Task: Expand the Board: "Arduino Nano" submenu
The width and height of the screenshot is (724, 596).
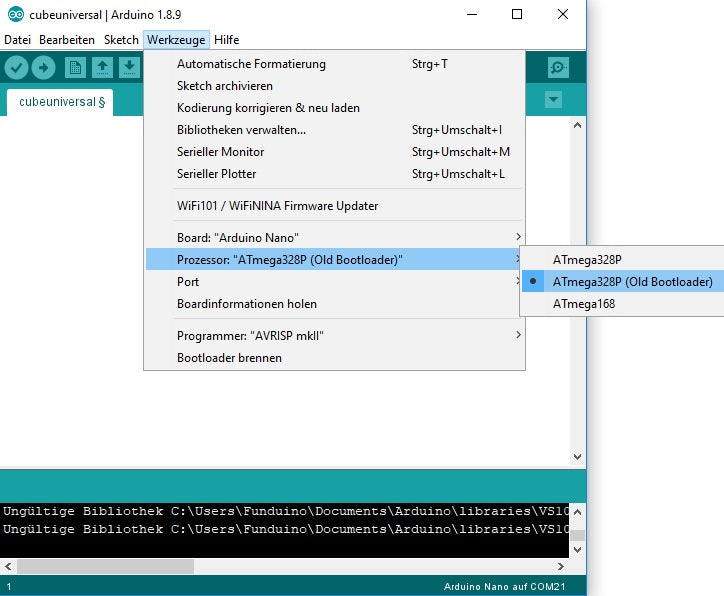Action: pyautogui.click(x=334, y=237)
